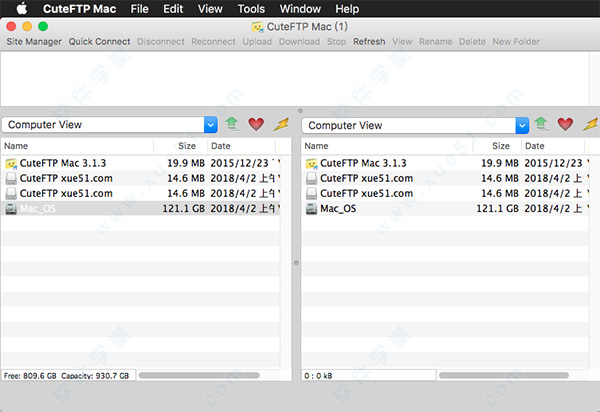This screenshot has height=412, width=600.
Task: Click the log panel divider handle
Action: point(300,111)
